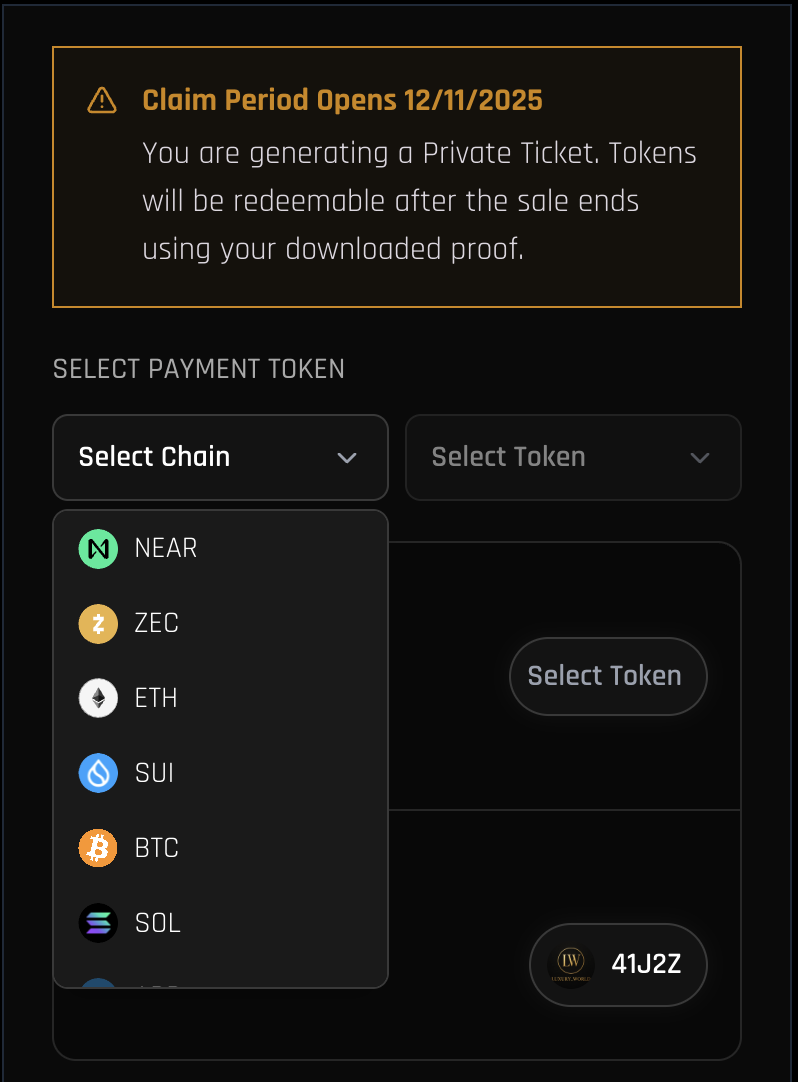This screenshot has width=798, height=1082.
Task: Click the Select Chain chevron arrow
Action: pos(347,458)
